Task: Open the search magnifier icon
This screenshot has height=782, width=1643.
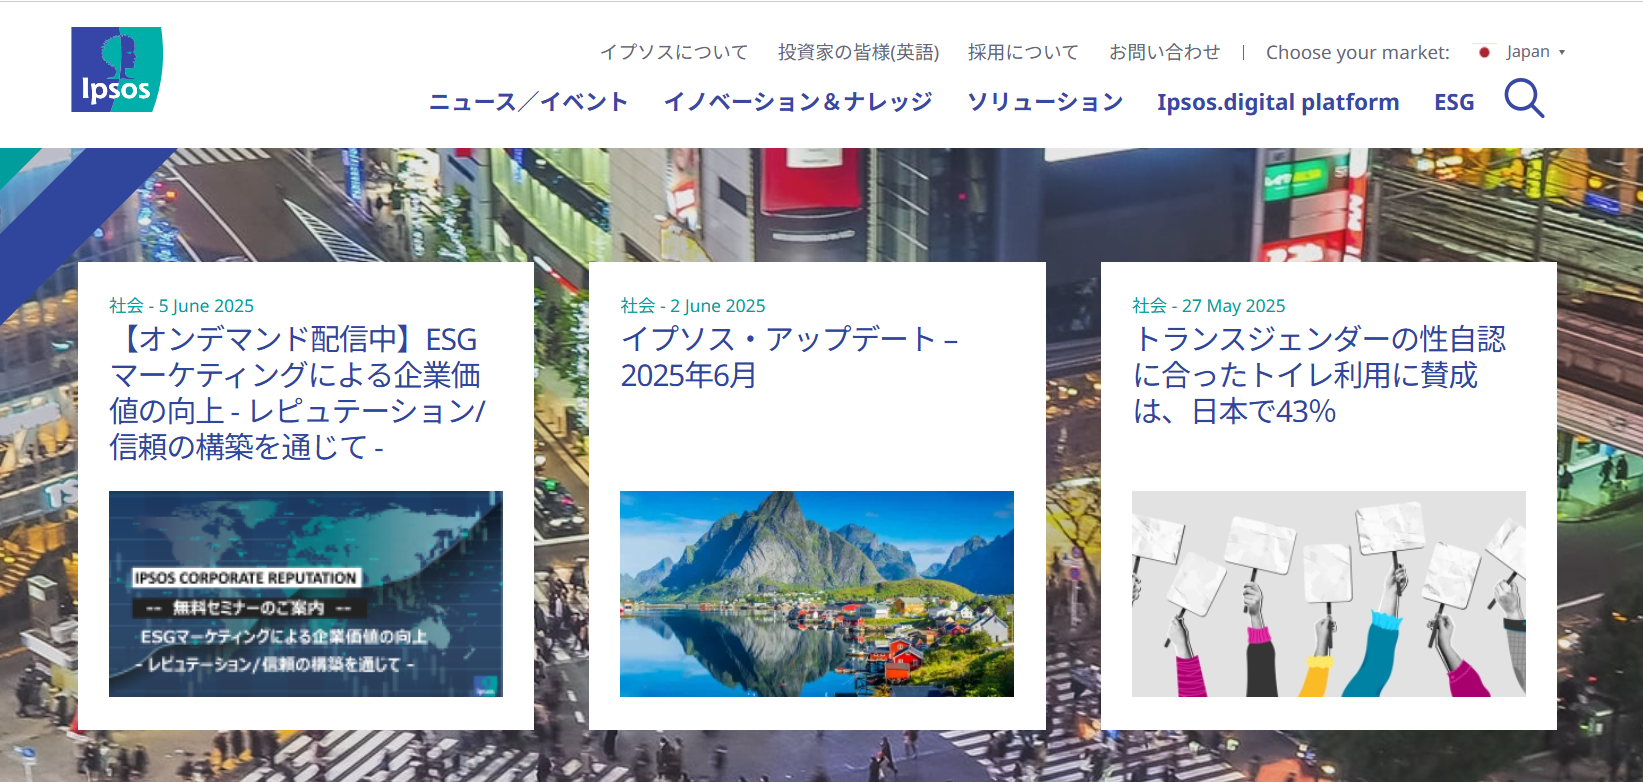Action: pos(1524,99)
